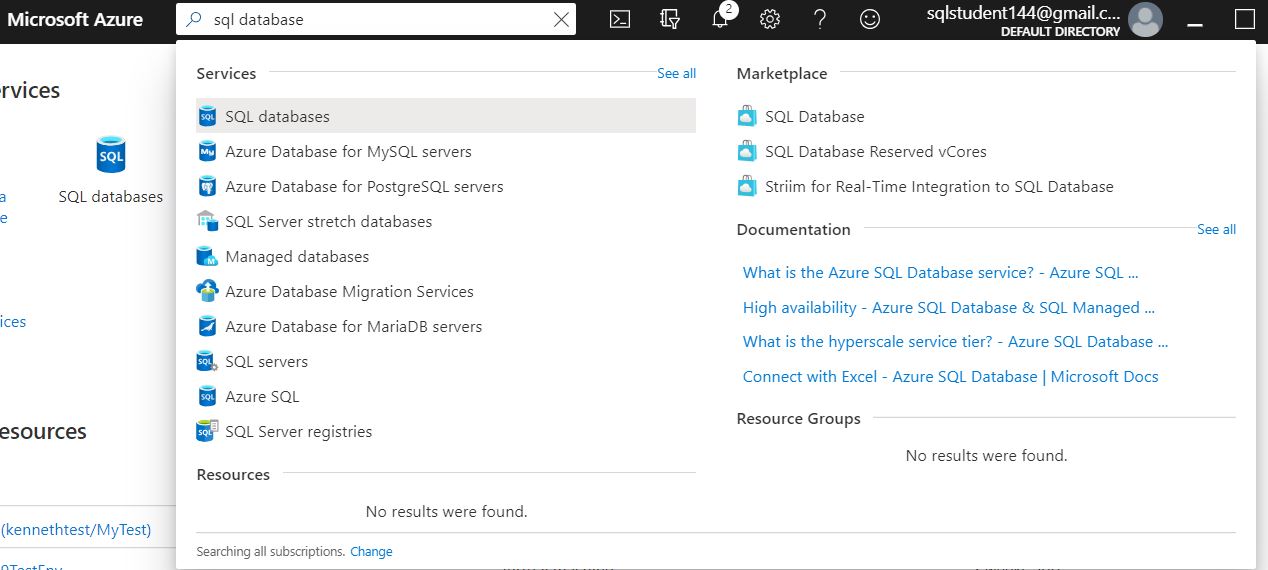1268x570 pixels.
Task: Click See all next to Documentation
Action: (x=1216, y=230)
